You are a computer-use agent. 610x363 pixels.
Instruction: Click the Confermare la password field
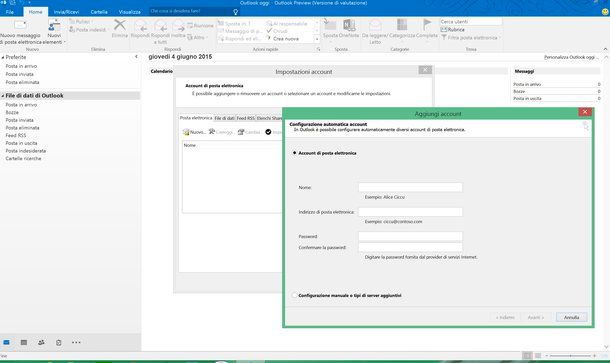[x=410, y=247]
